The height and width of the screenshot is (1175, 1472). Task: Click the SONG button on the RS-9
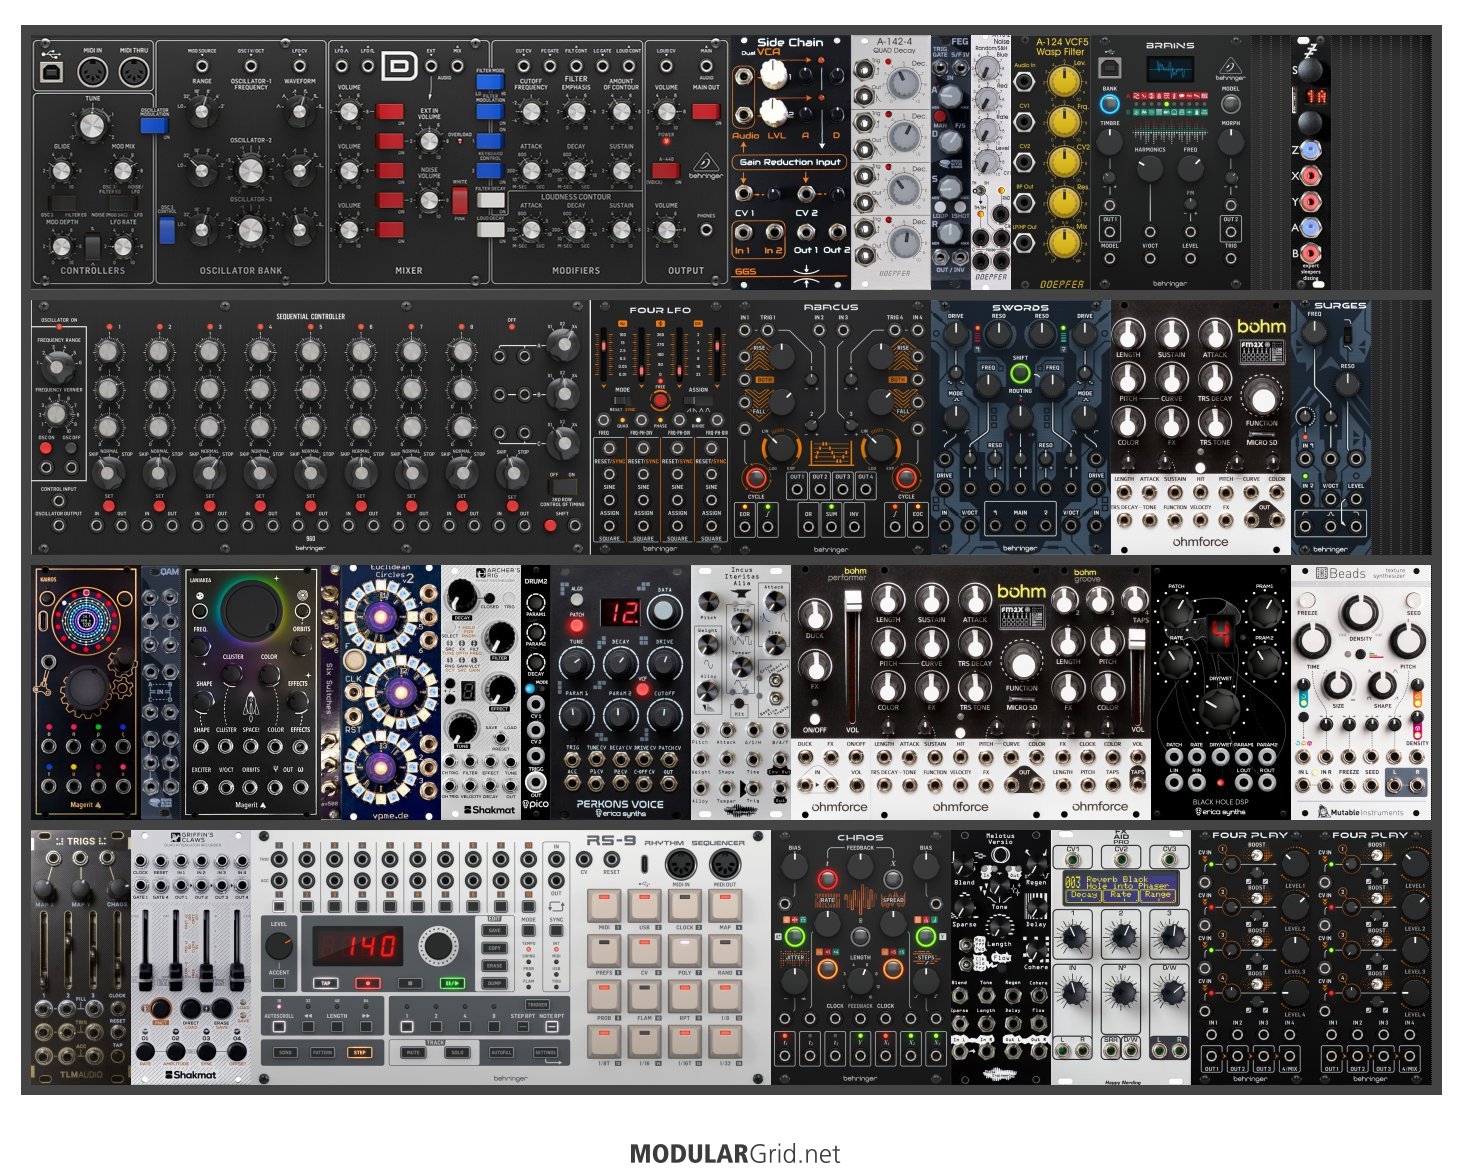[x=286, y=1052]
